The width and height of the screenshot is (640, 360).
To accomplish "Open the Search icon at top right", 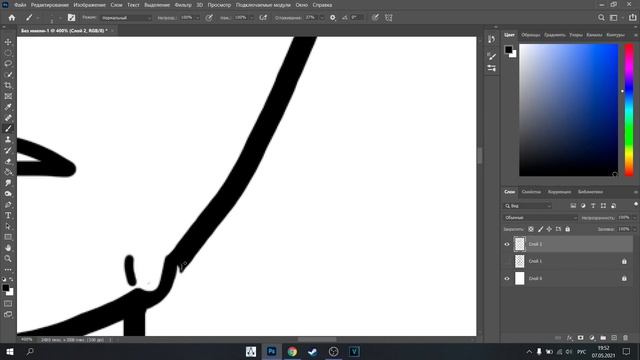I will (601, 18).
